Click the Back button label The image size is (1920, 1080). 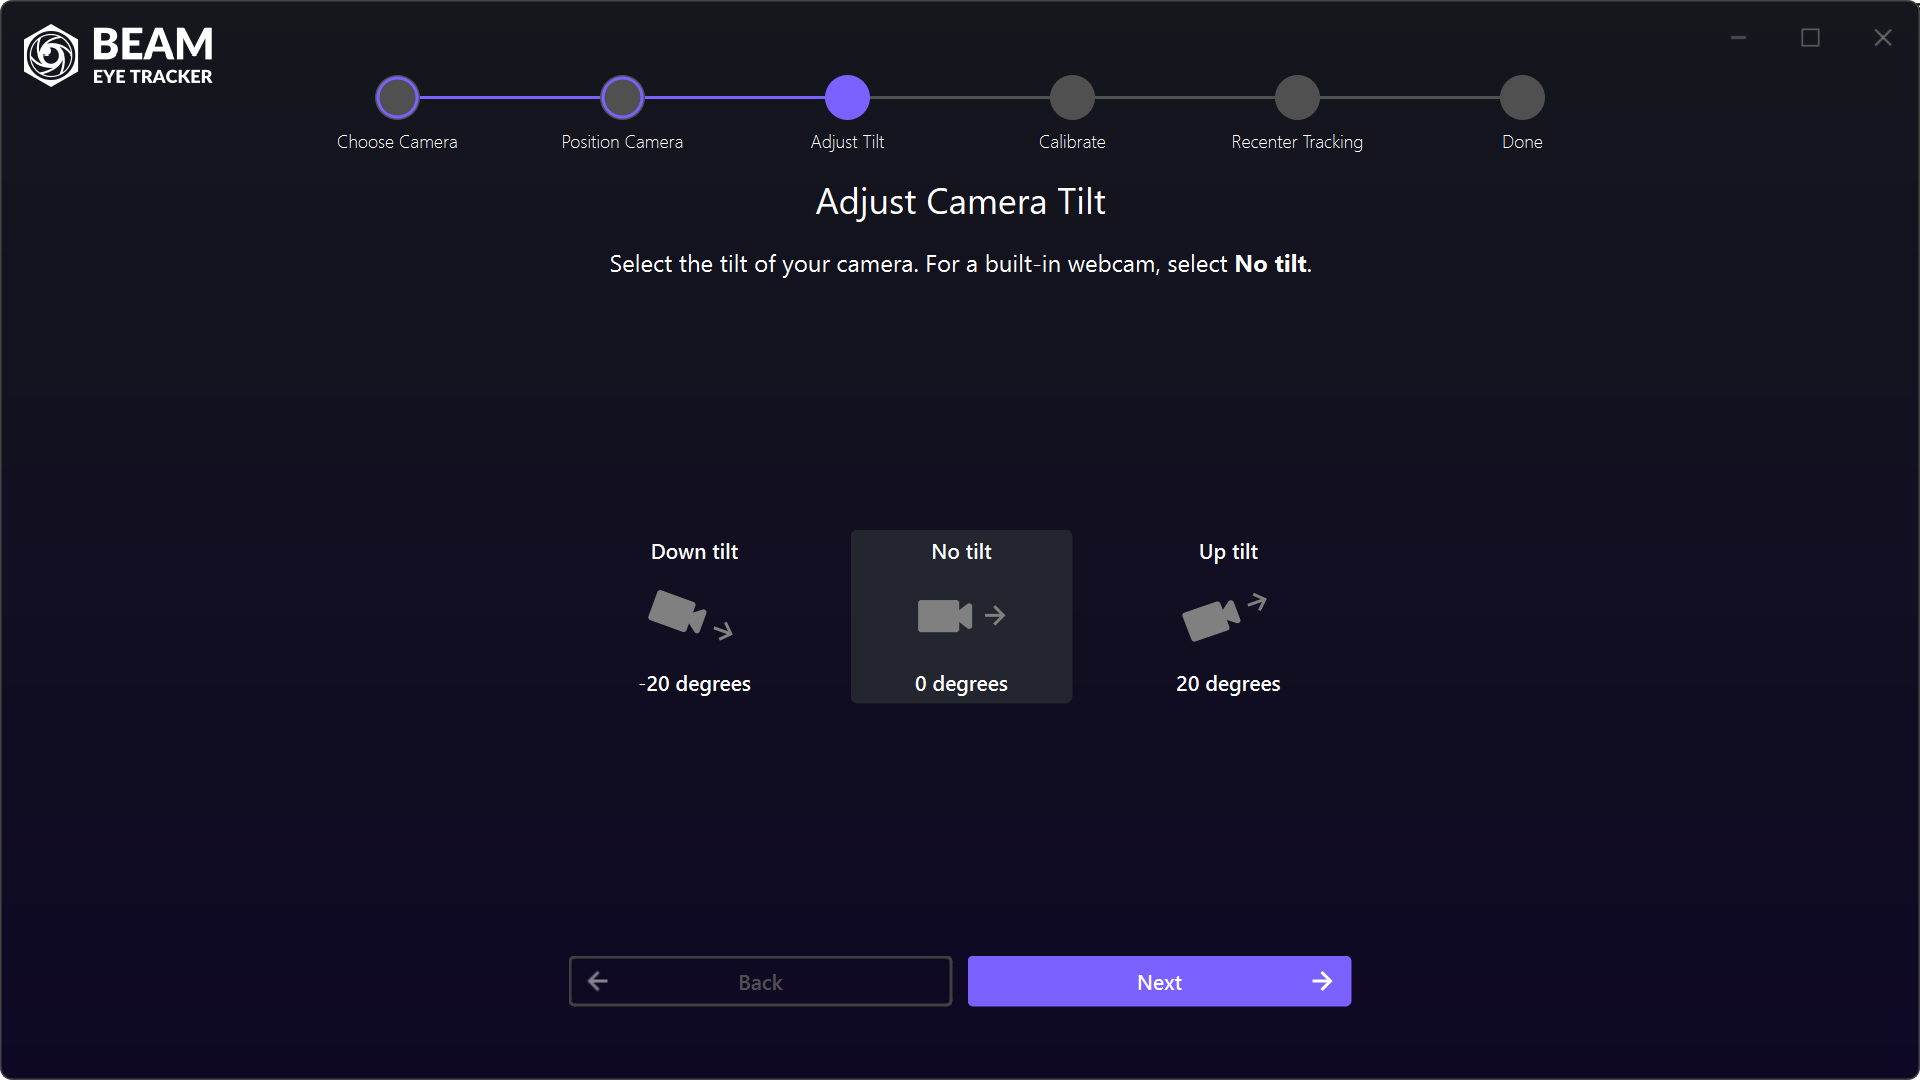pyautogui.click(x=760, y=982)
